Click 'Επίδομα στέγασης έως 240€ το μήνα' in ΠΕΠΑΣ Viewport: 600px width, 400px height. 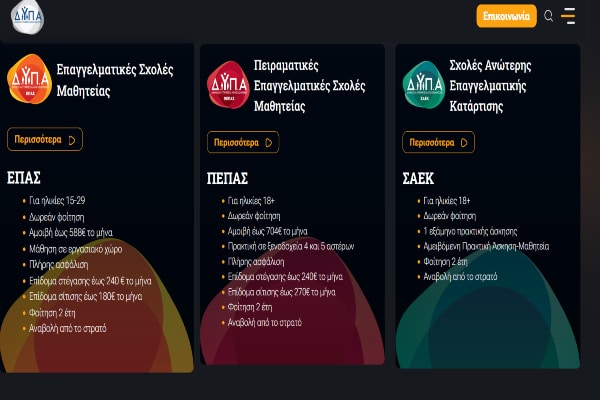(x=285, y=277)
